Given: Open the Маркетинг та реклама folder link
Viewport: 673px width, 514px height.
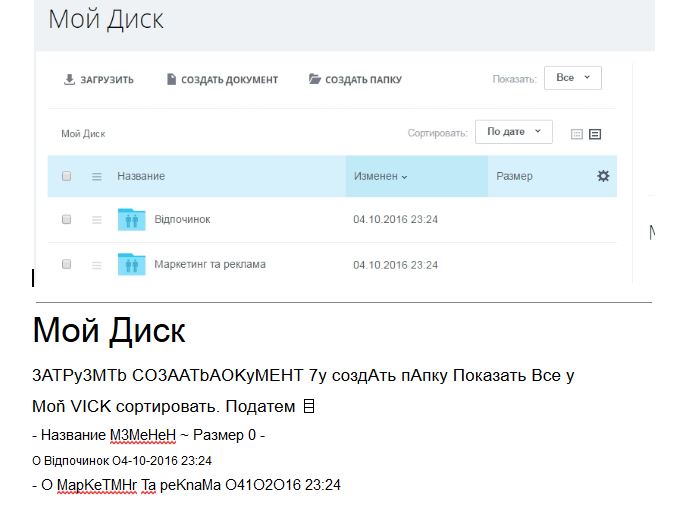Looking at the screenshot, I should coord(209,264).
